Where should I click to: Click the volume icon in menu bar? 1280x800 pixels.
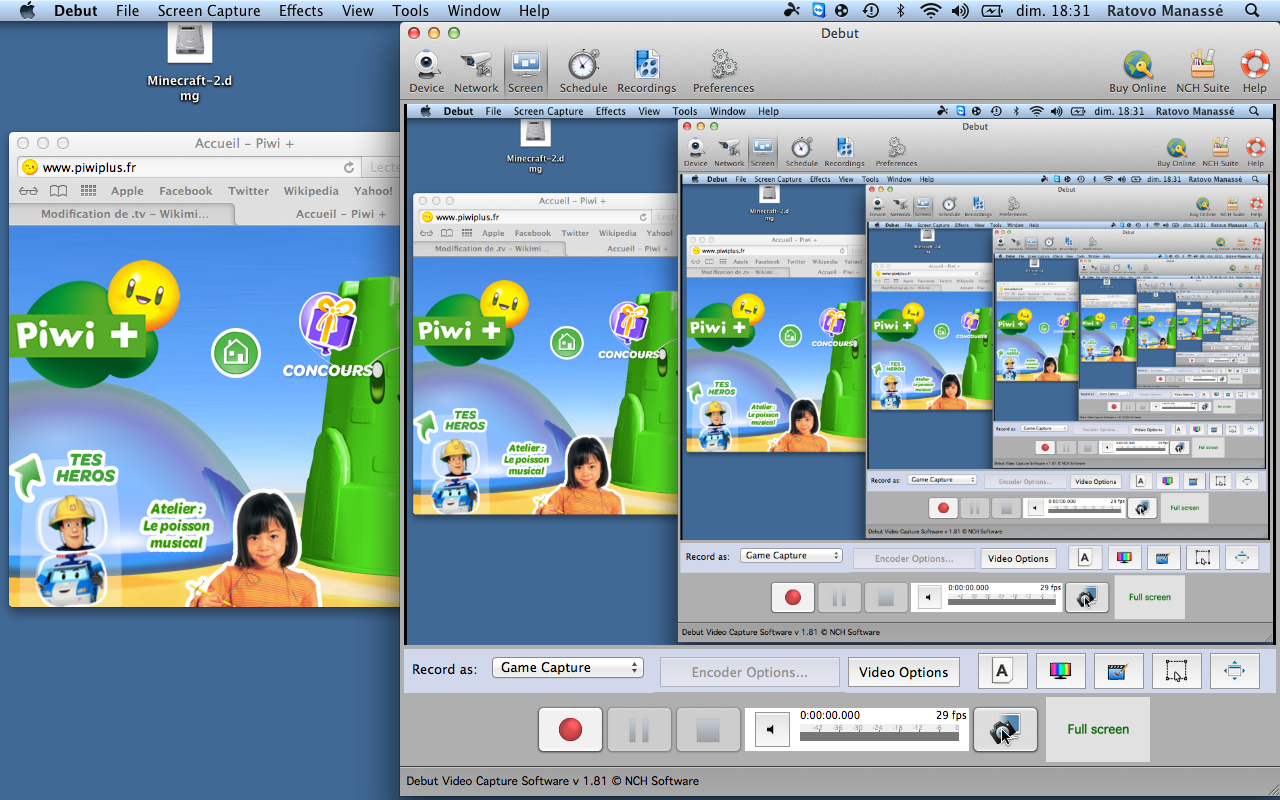point(960,11)
